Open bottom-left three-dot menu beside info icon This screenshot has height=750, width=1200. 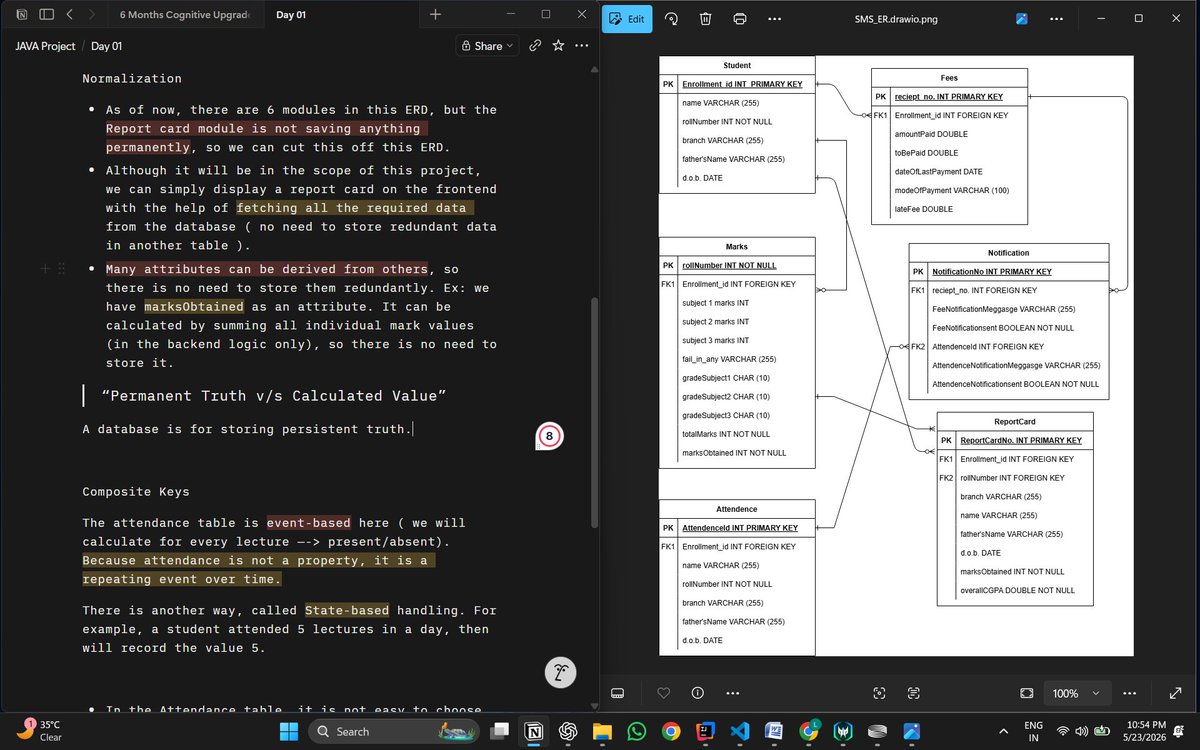click(x=732, y=693)
